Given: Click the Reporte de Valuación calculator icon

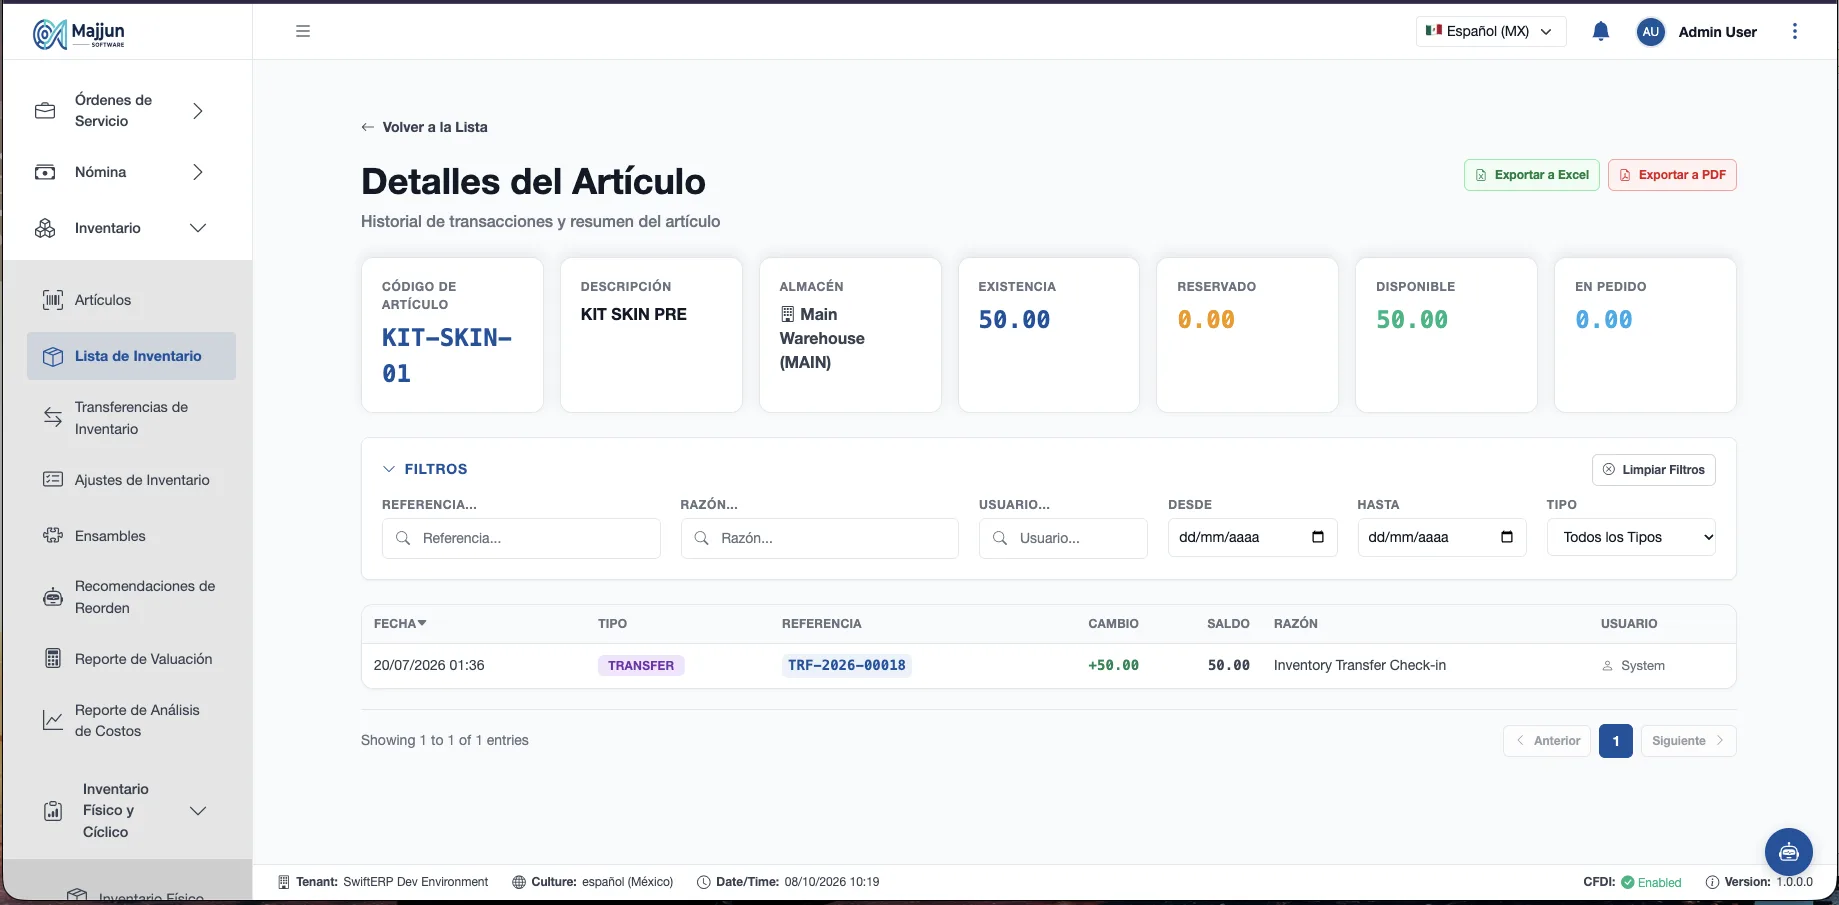Looking at the screenshot, I should [53, 659].
